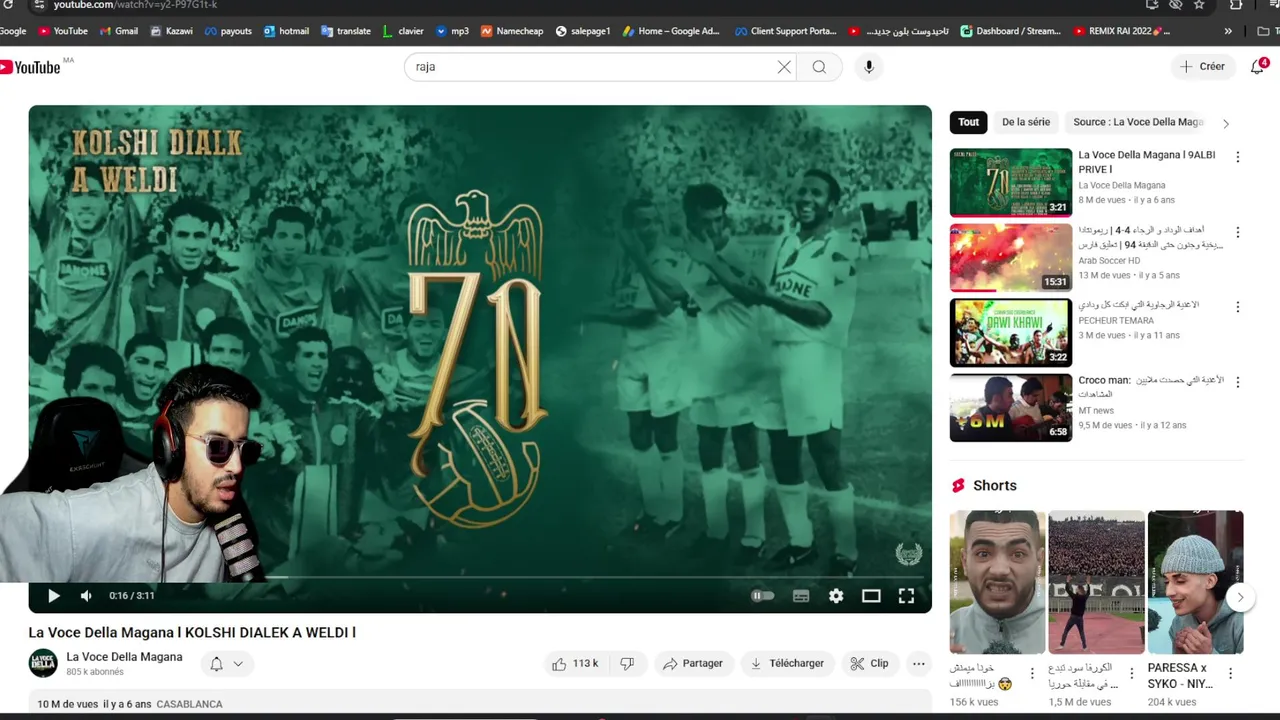Click the browser address bar URL

[135, 5]
